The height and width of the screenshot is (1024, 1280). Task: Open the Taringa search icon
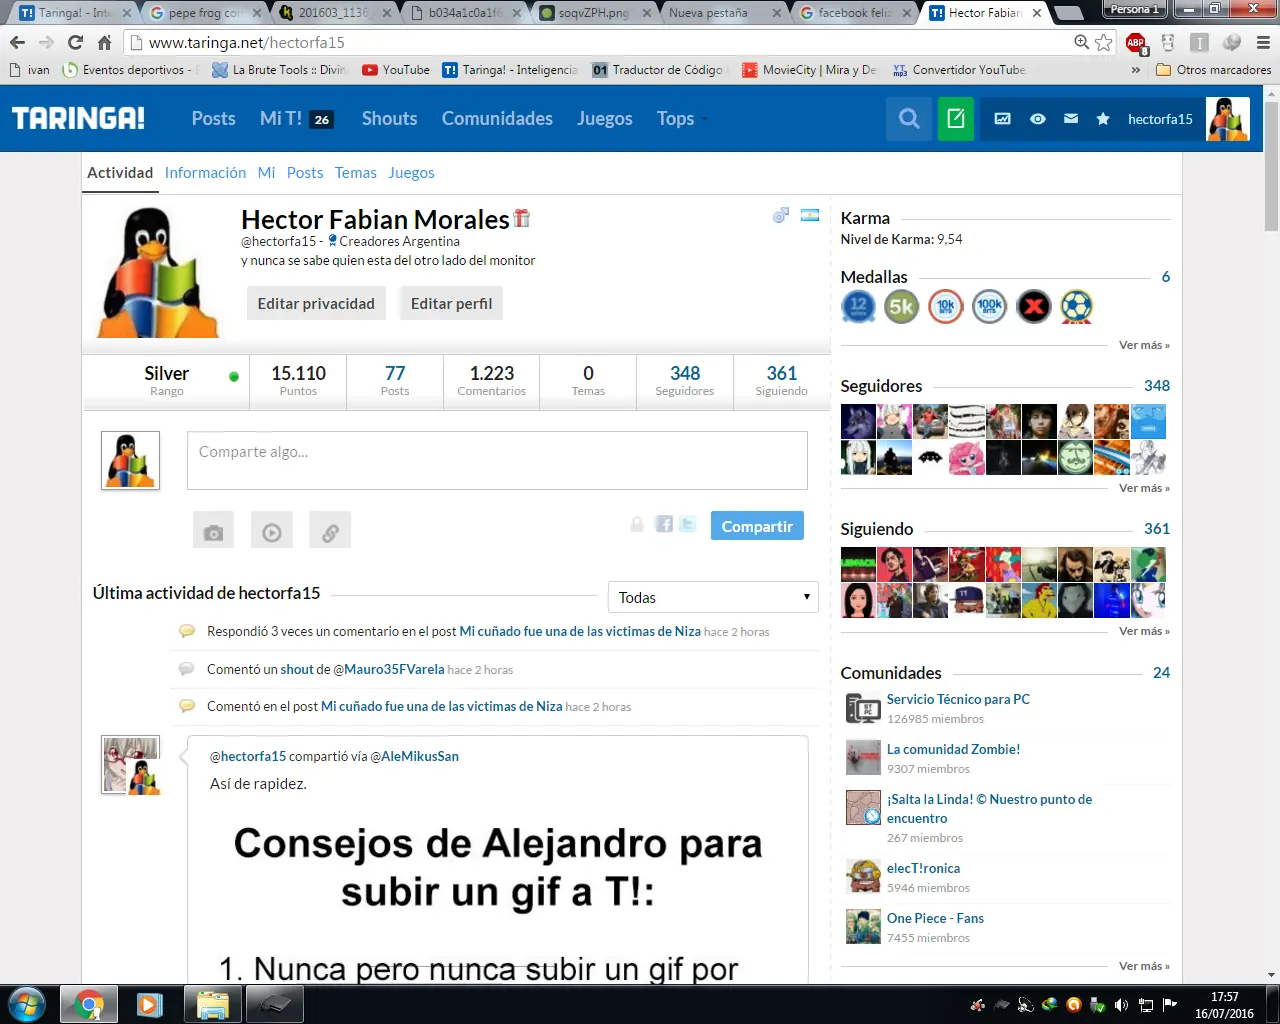(909, 119)
